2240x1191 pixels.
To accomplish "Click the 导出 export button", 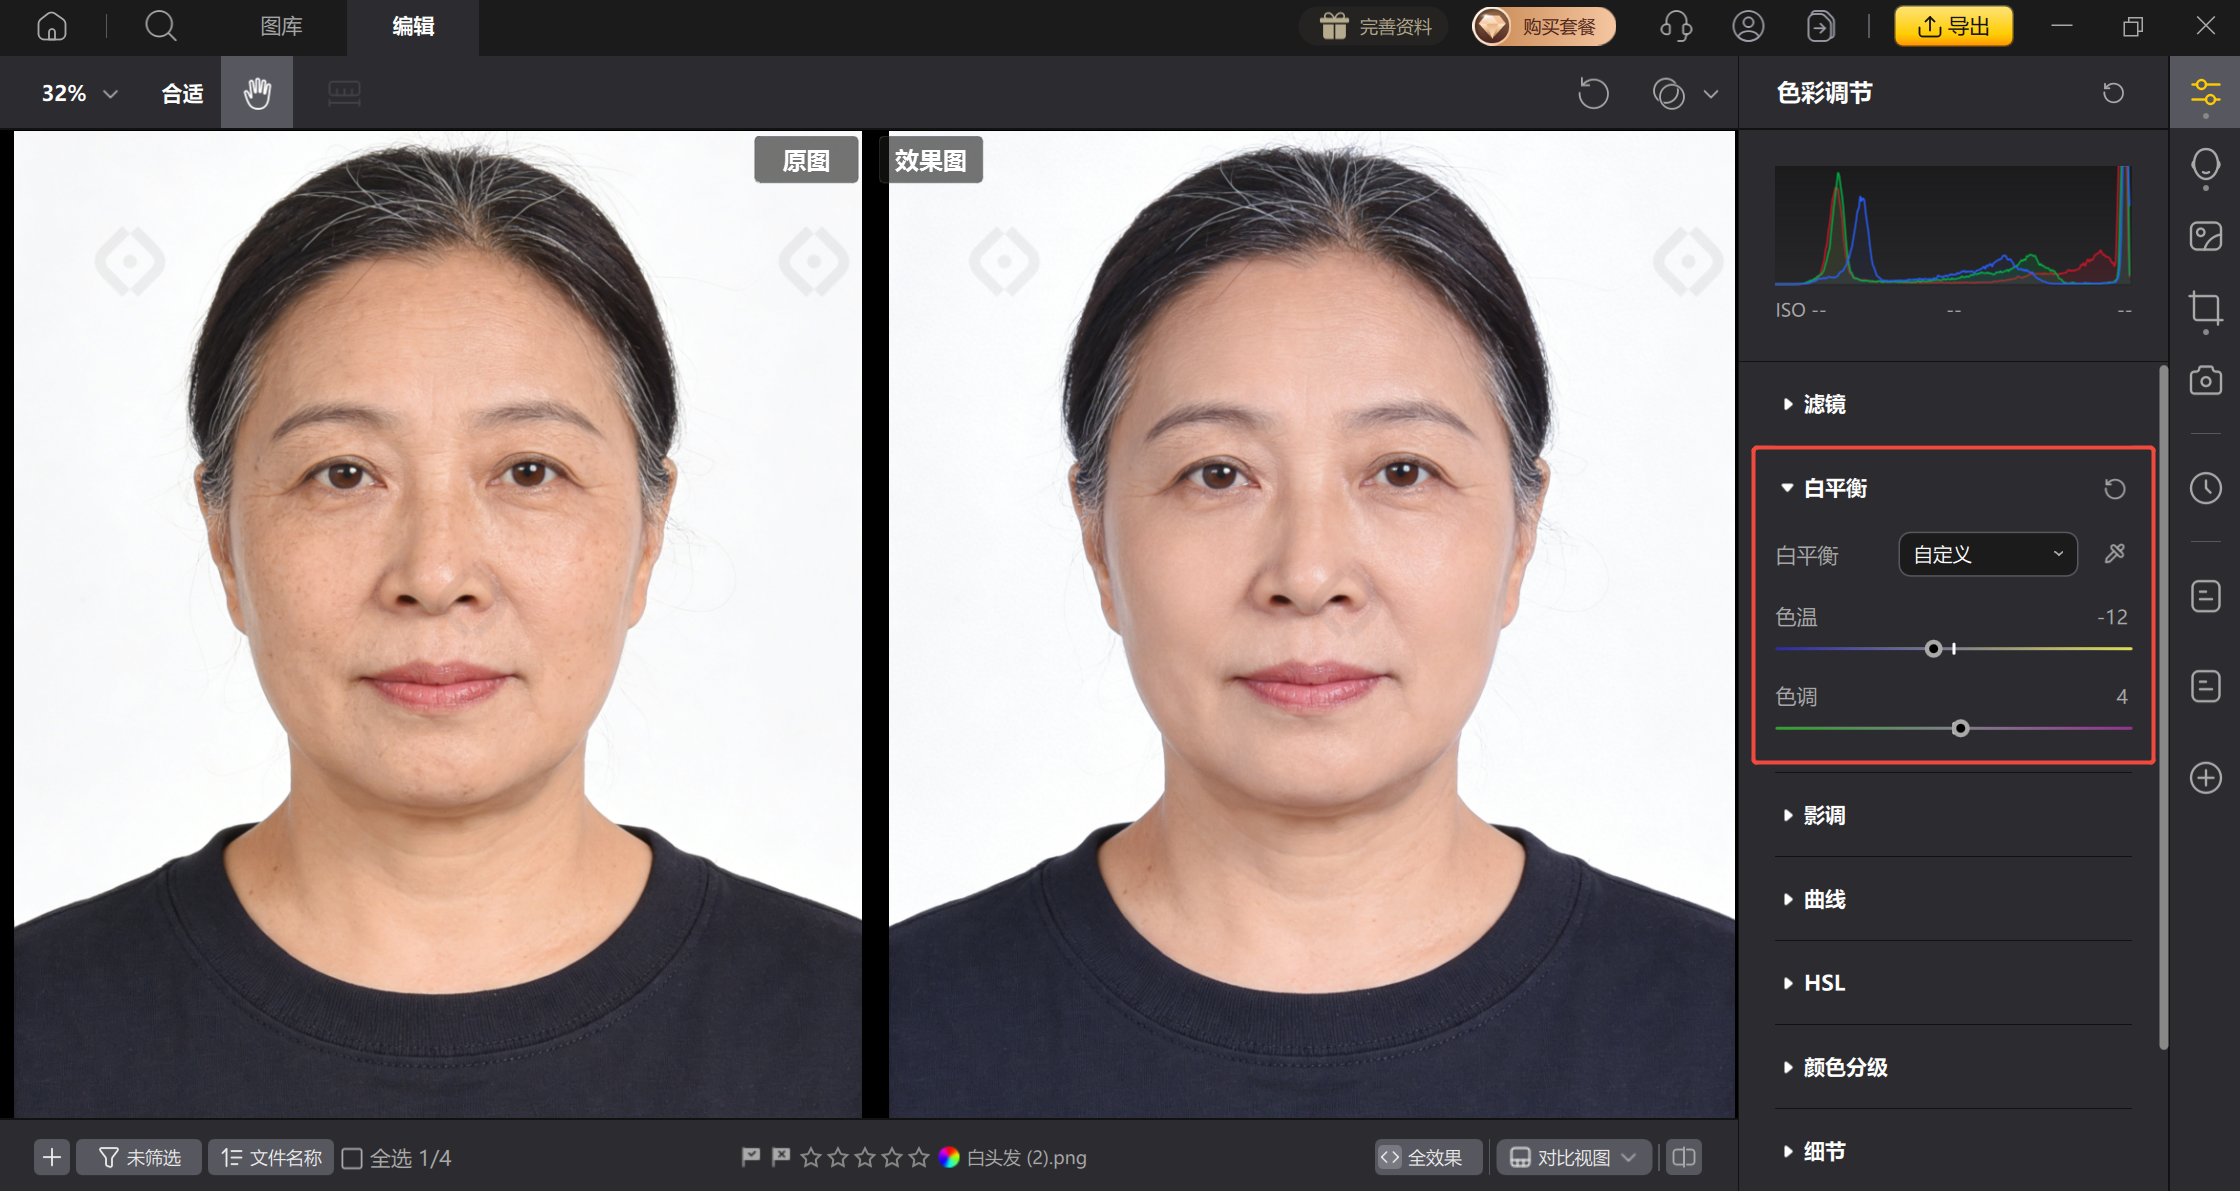I will (x=1952, y=26).
